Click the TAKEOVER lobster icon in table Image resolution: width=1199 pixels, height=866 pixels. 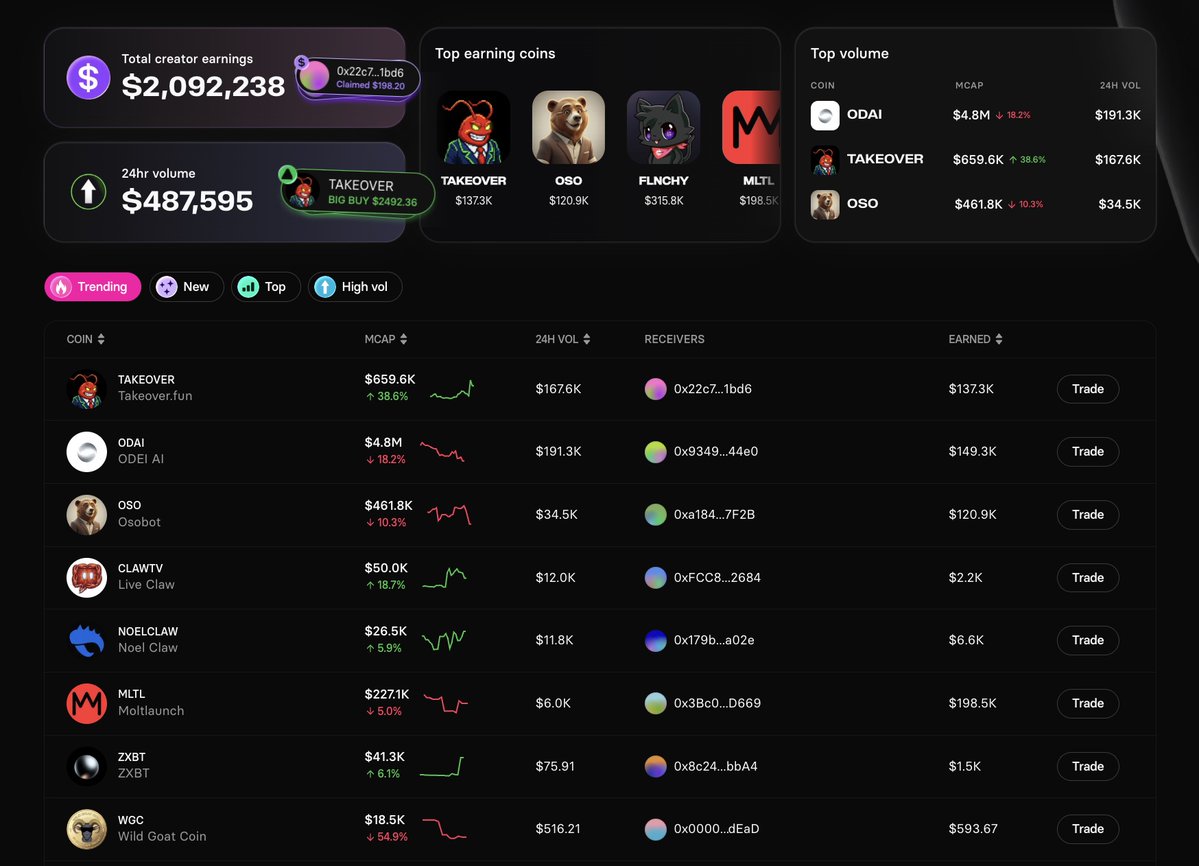[86, 389]
